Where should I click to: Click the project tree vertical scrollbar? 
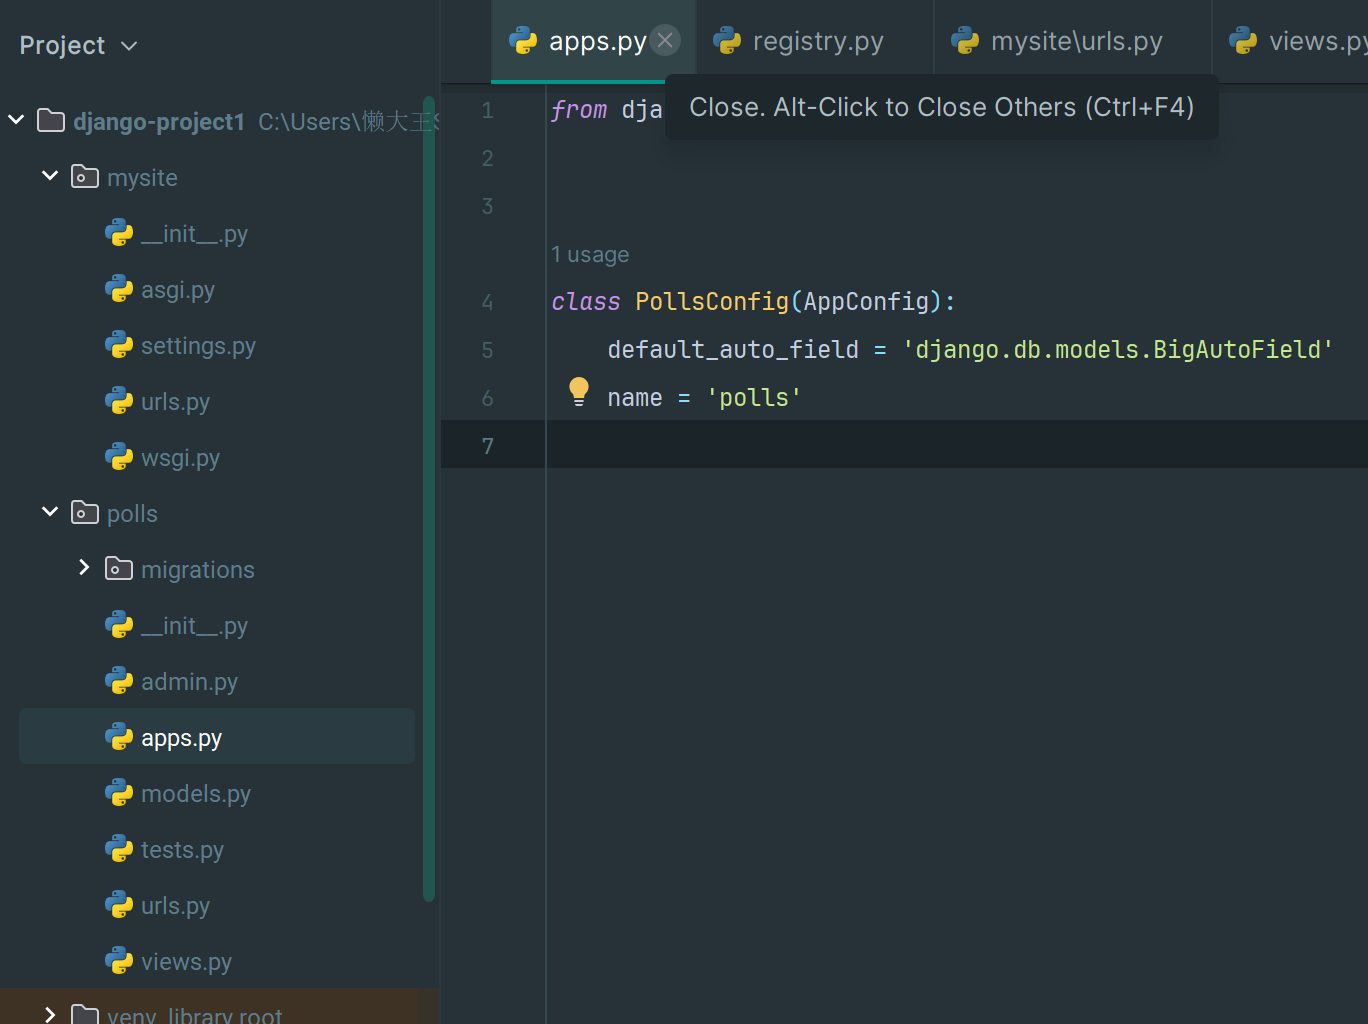[x=429, y=500]
